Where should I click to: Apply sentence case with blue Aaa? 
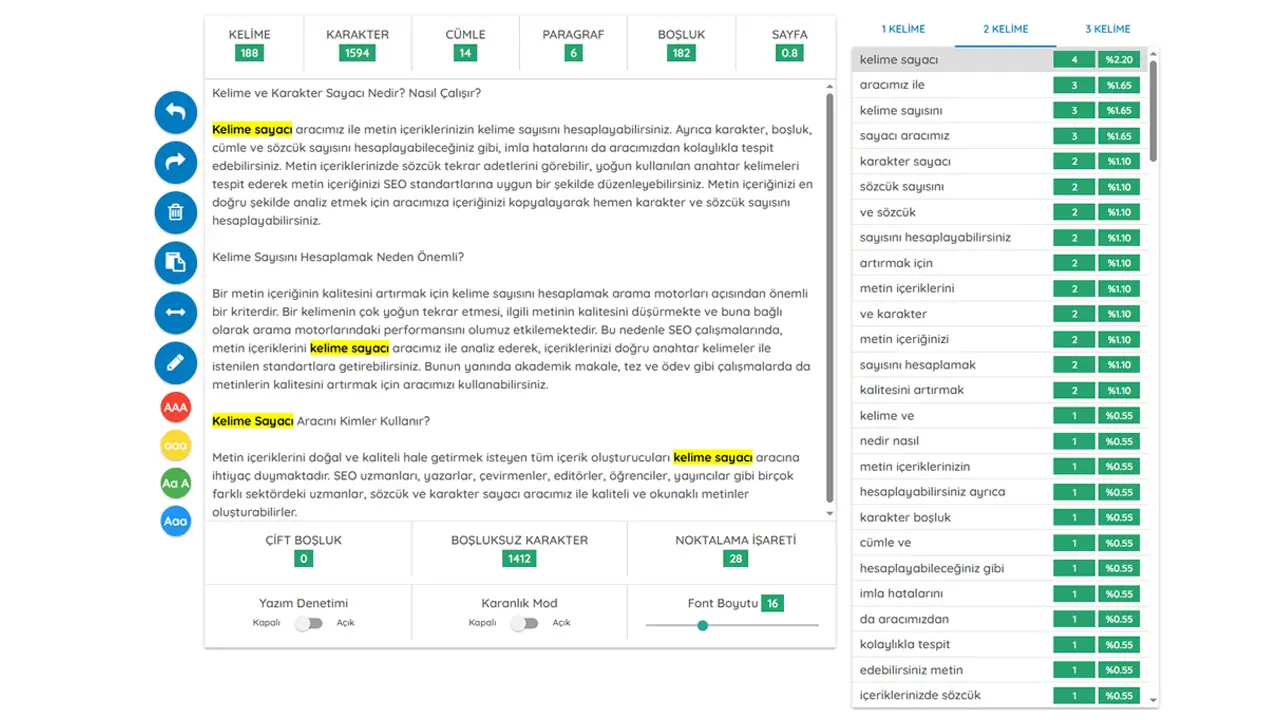click(x=176, y=521)
